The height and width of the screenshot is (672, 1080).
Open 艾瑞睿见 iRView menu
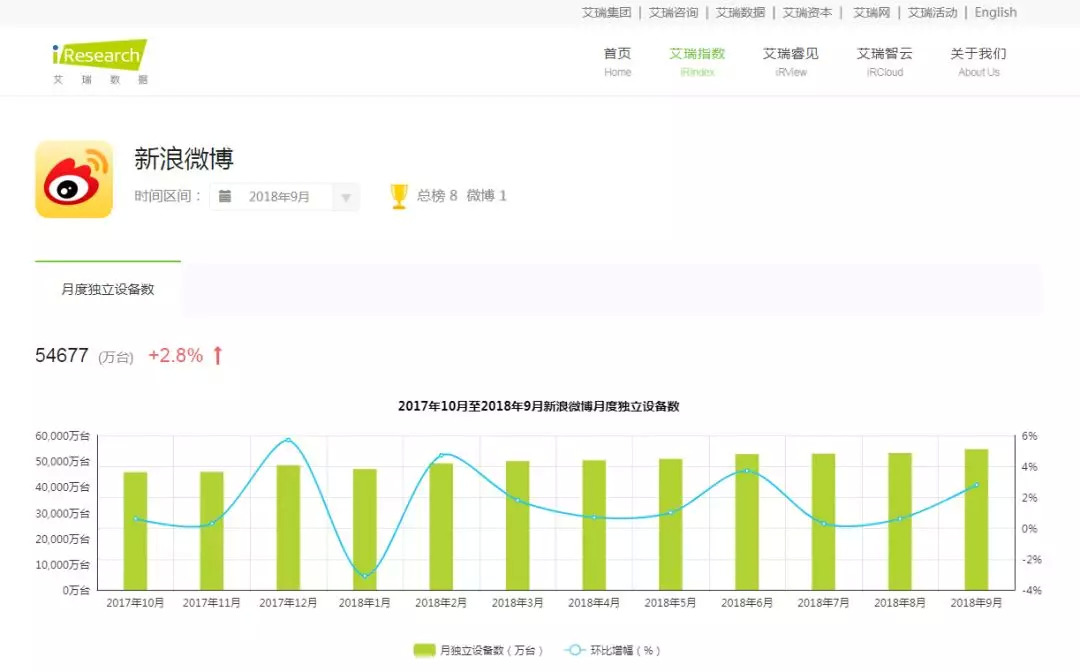tap(791, 61)
